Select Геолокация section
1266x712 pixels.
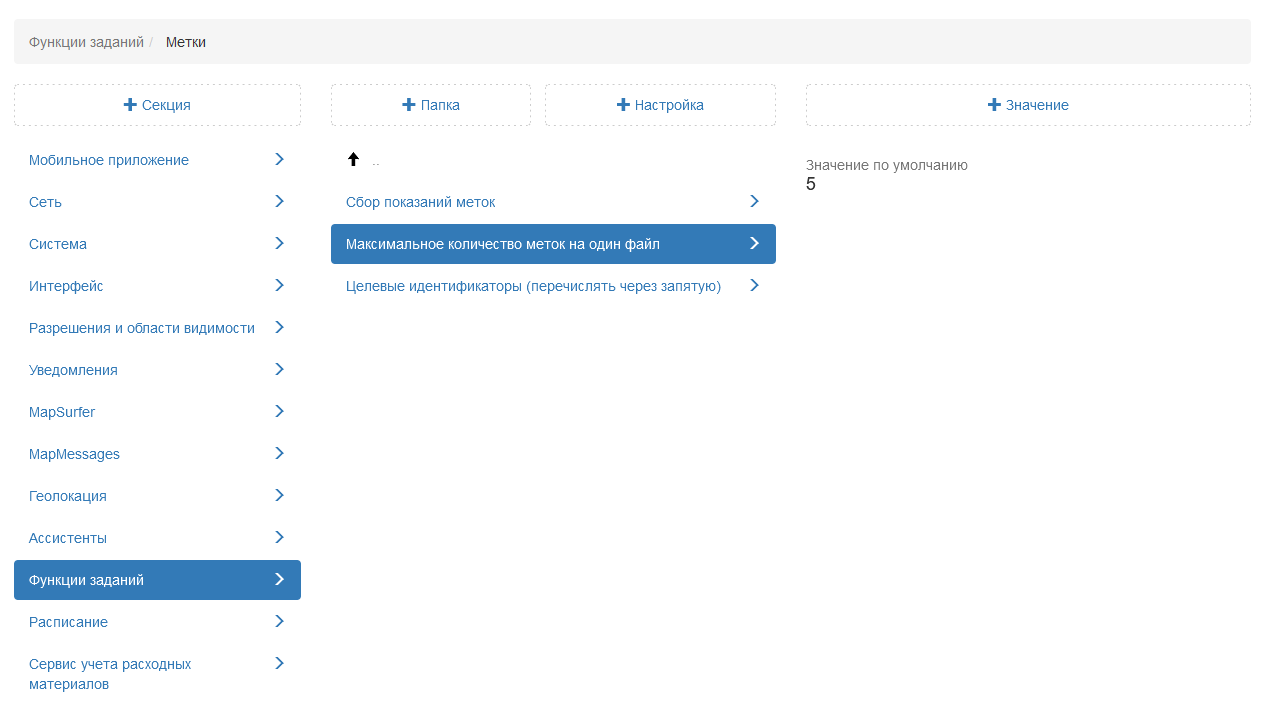point(157,496)
